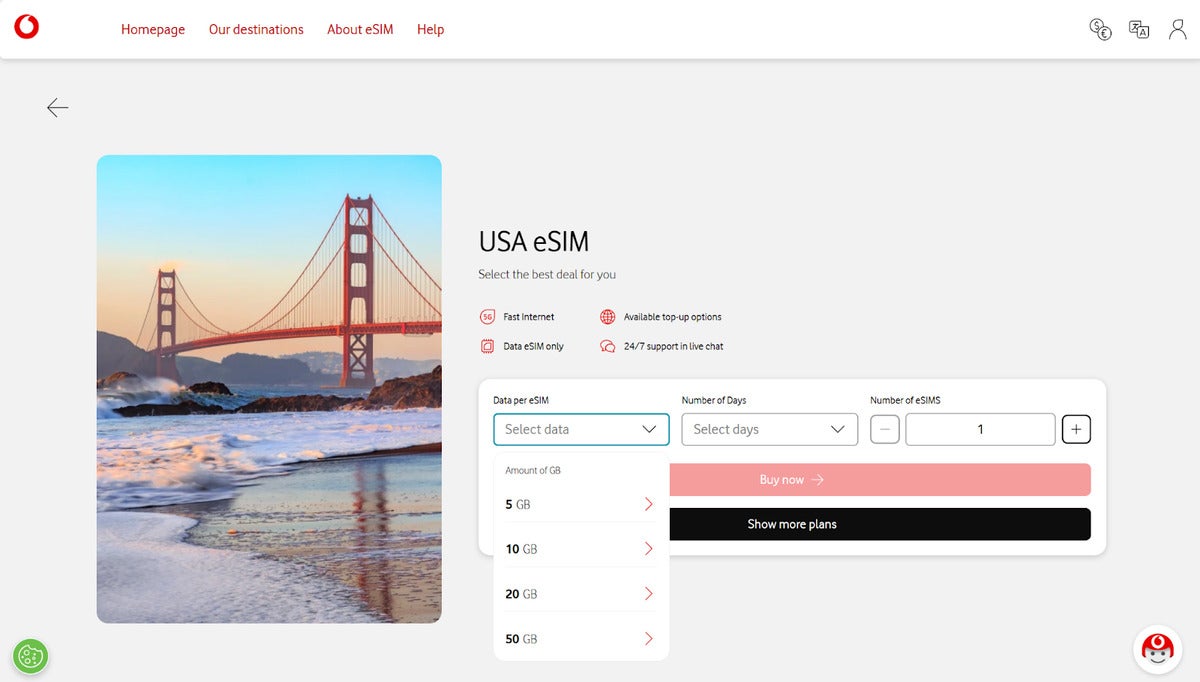Open the Select days dropdown
Viewport: 1200px width, 682px height.
click(x=769, y=429)
